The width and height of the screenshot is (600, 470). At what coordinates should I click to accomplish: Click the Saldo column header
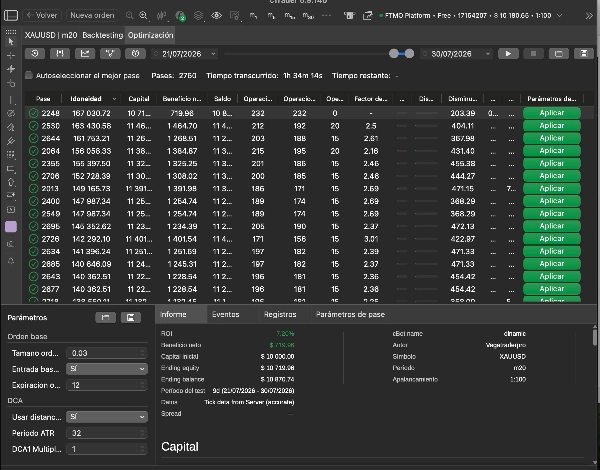pyautogui.click(x=222, y=99)
